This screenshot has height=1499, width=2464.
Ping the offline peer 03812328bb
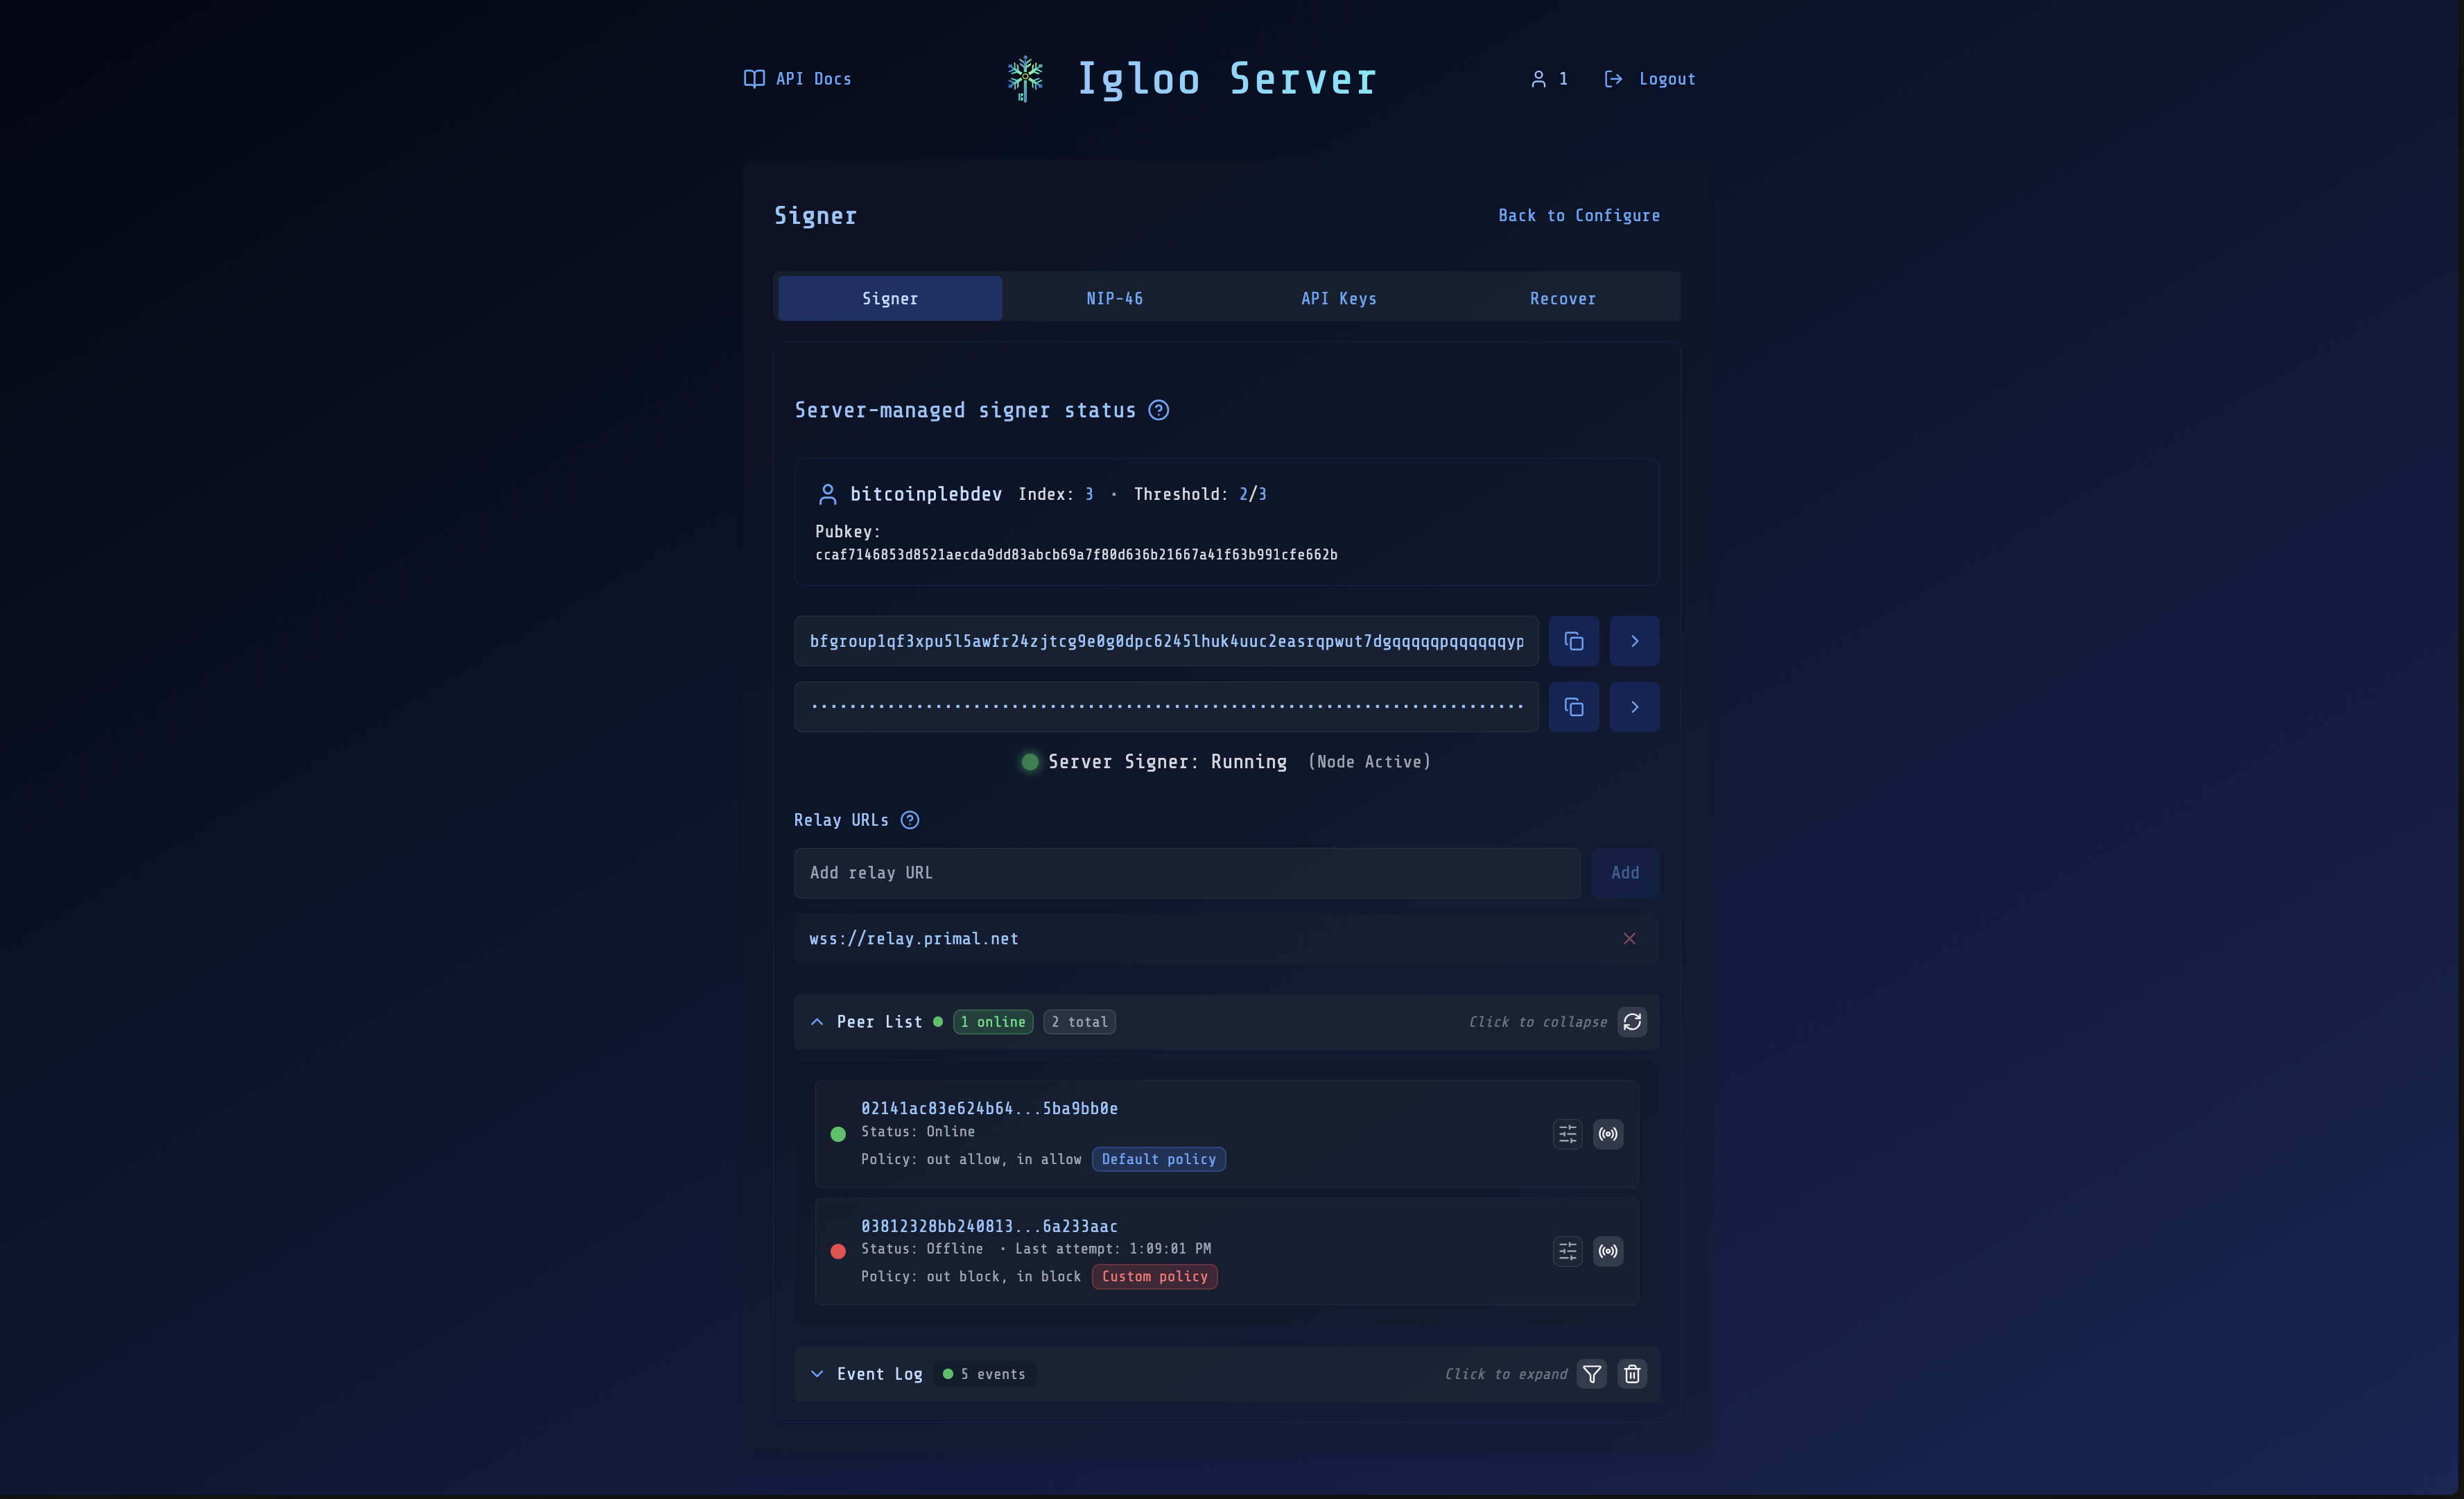[x=1607, y=1251]
